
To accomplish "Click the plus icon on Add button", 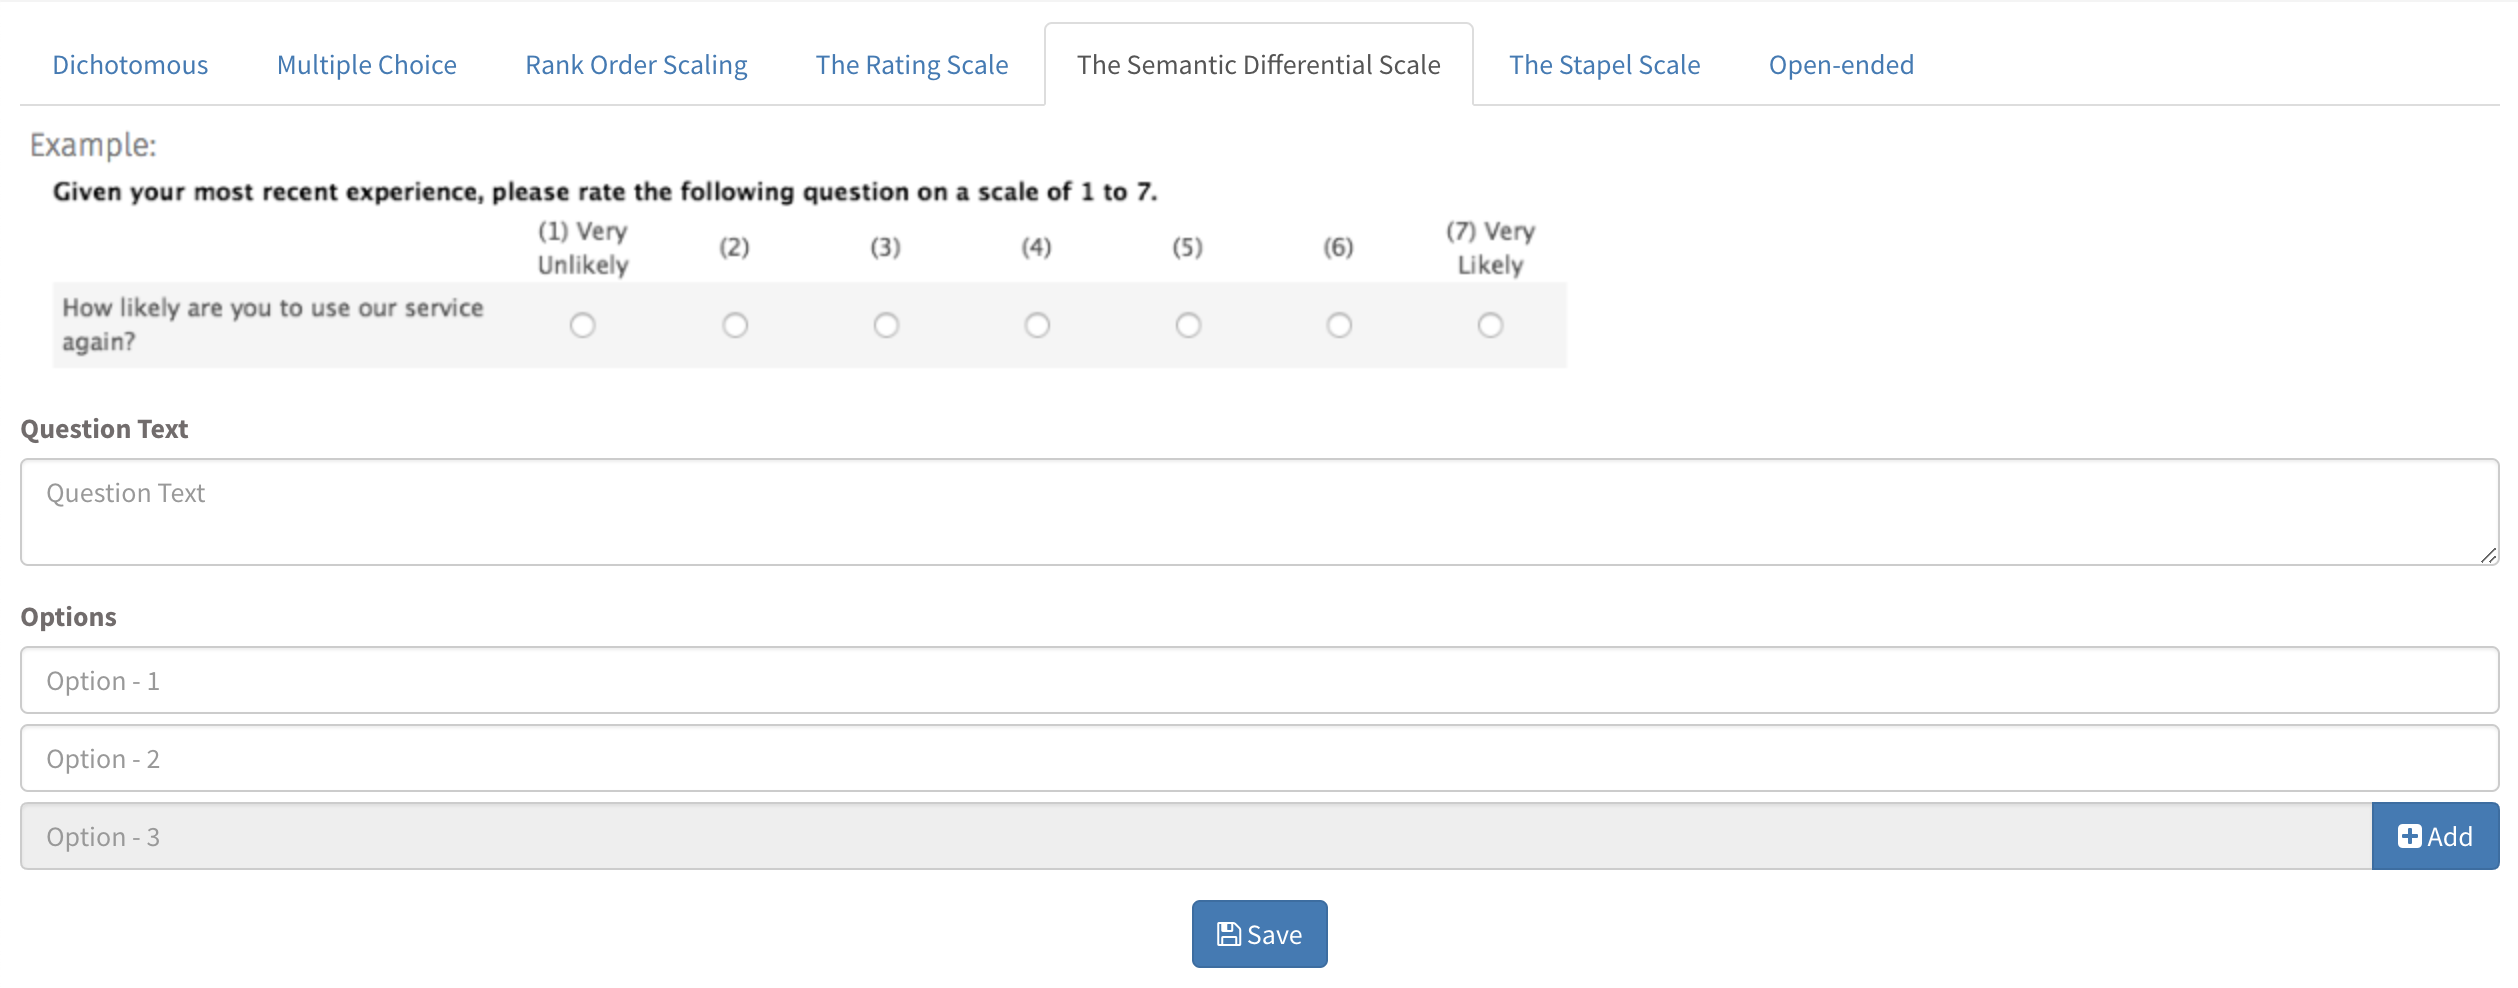I will pos(2409,836).
